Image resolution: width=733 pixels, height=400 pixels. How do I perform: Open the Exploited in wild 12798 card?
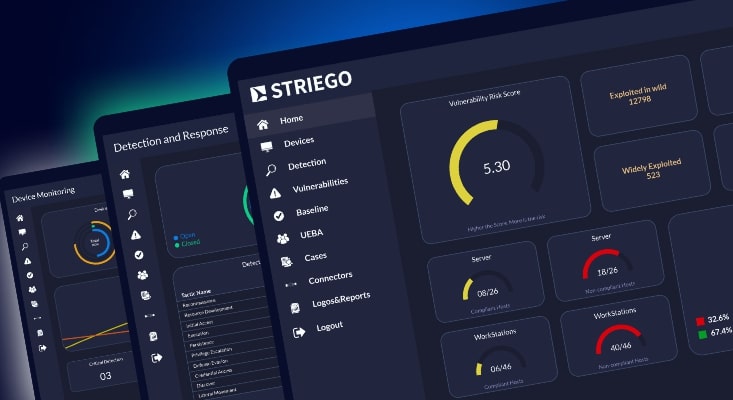tap(638, 95)
